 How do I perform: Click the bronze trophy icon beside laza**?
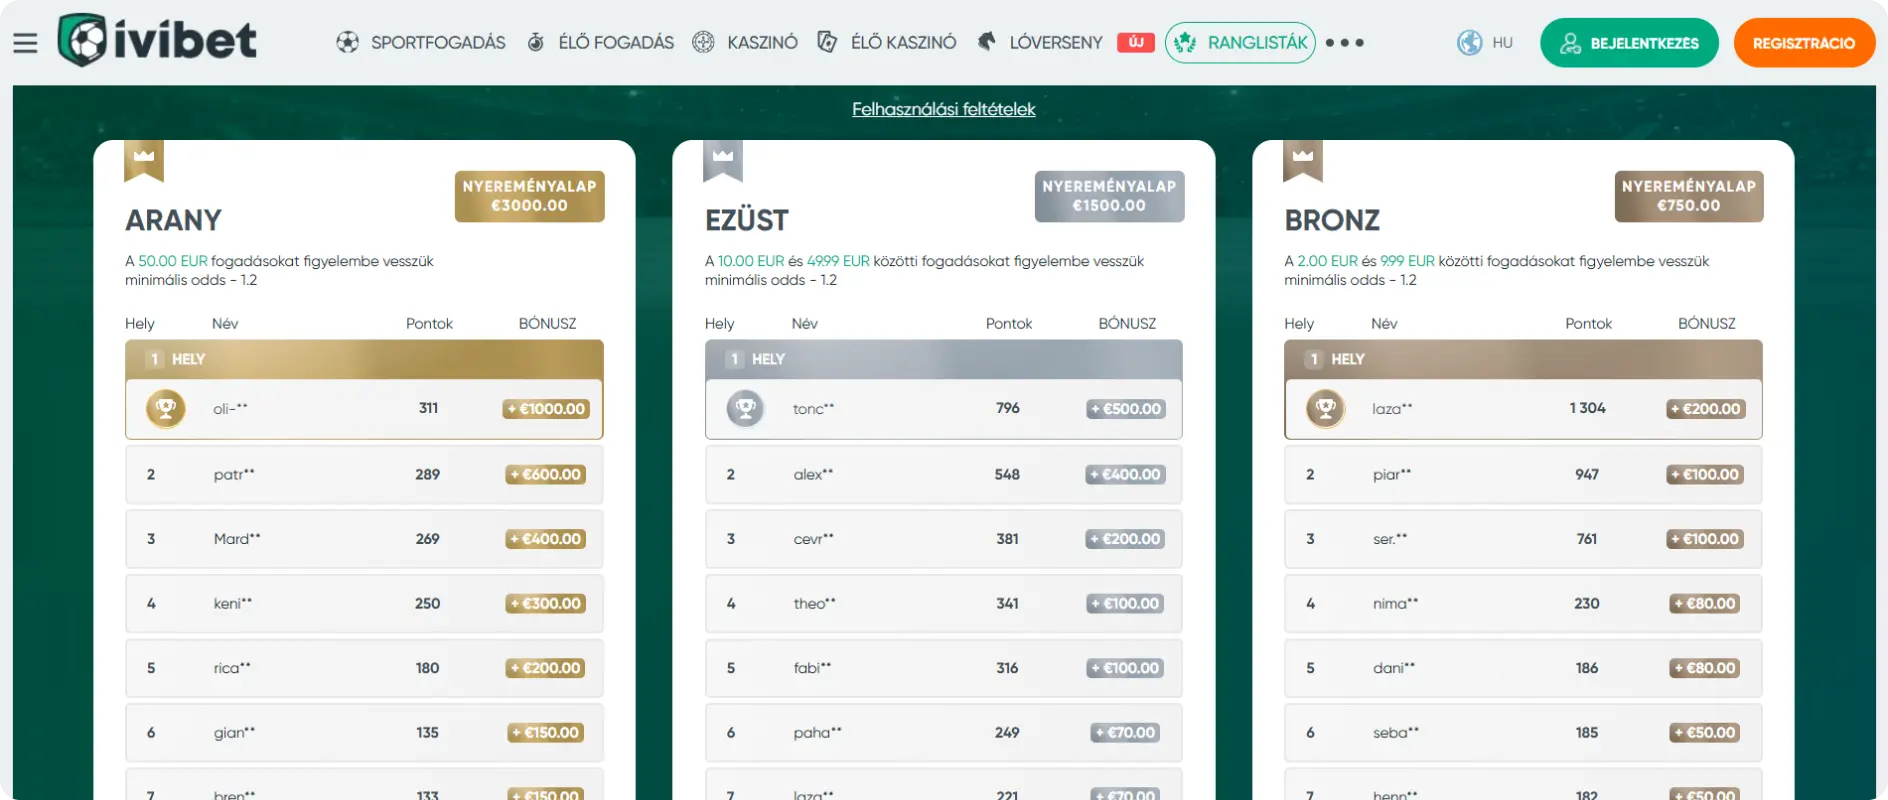pos(1325,409)
